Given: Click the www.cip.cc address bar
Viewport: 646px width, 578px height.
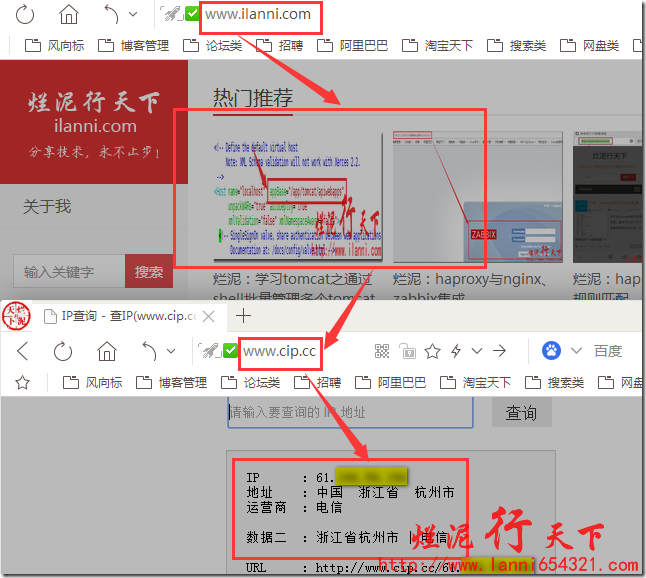Looking at the screenshot, I should pos(280,352).
